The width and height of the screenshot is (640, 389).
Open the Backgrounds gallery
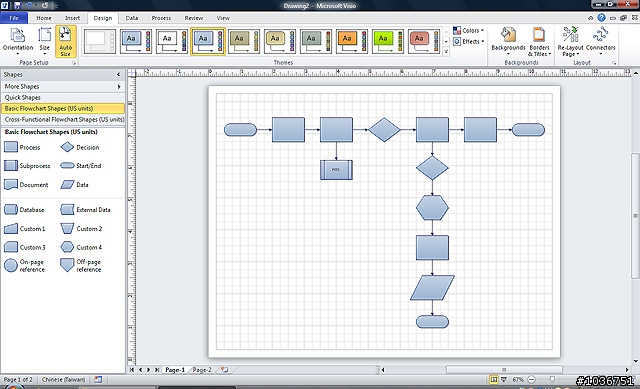(508, 41)
